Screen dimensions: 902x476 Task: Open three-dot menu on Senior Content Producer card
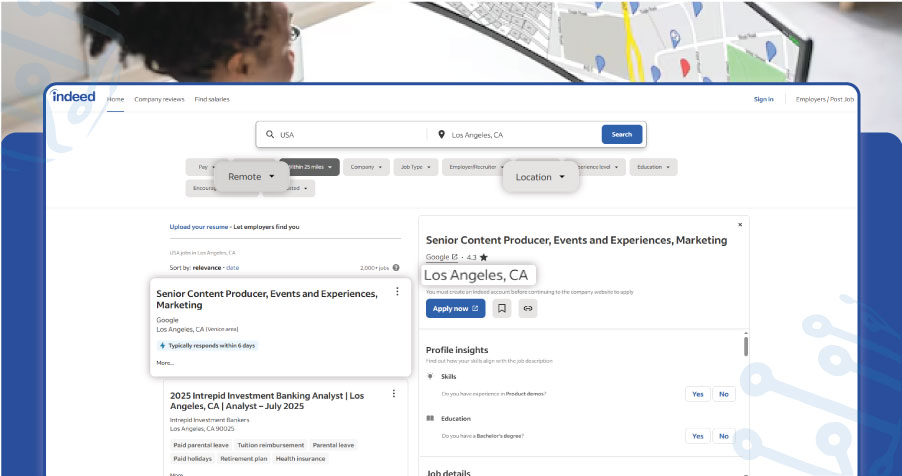(397, 292)
